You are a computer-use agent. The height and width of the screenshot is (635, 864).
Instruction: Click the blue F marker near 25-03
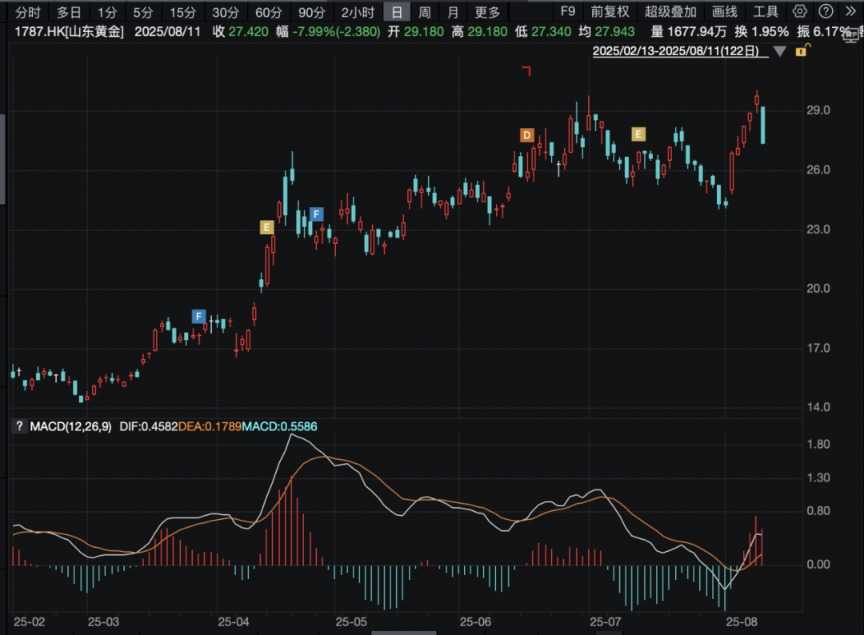tap(199, 317)
